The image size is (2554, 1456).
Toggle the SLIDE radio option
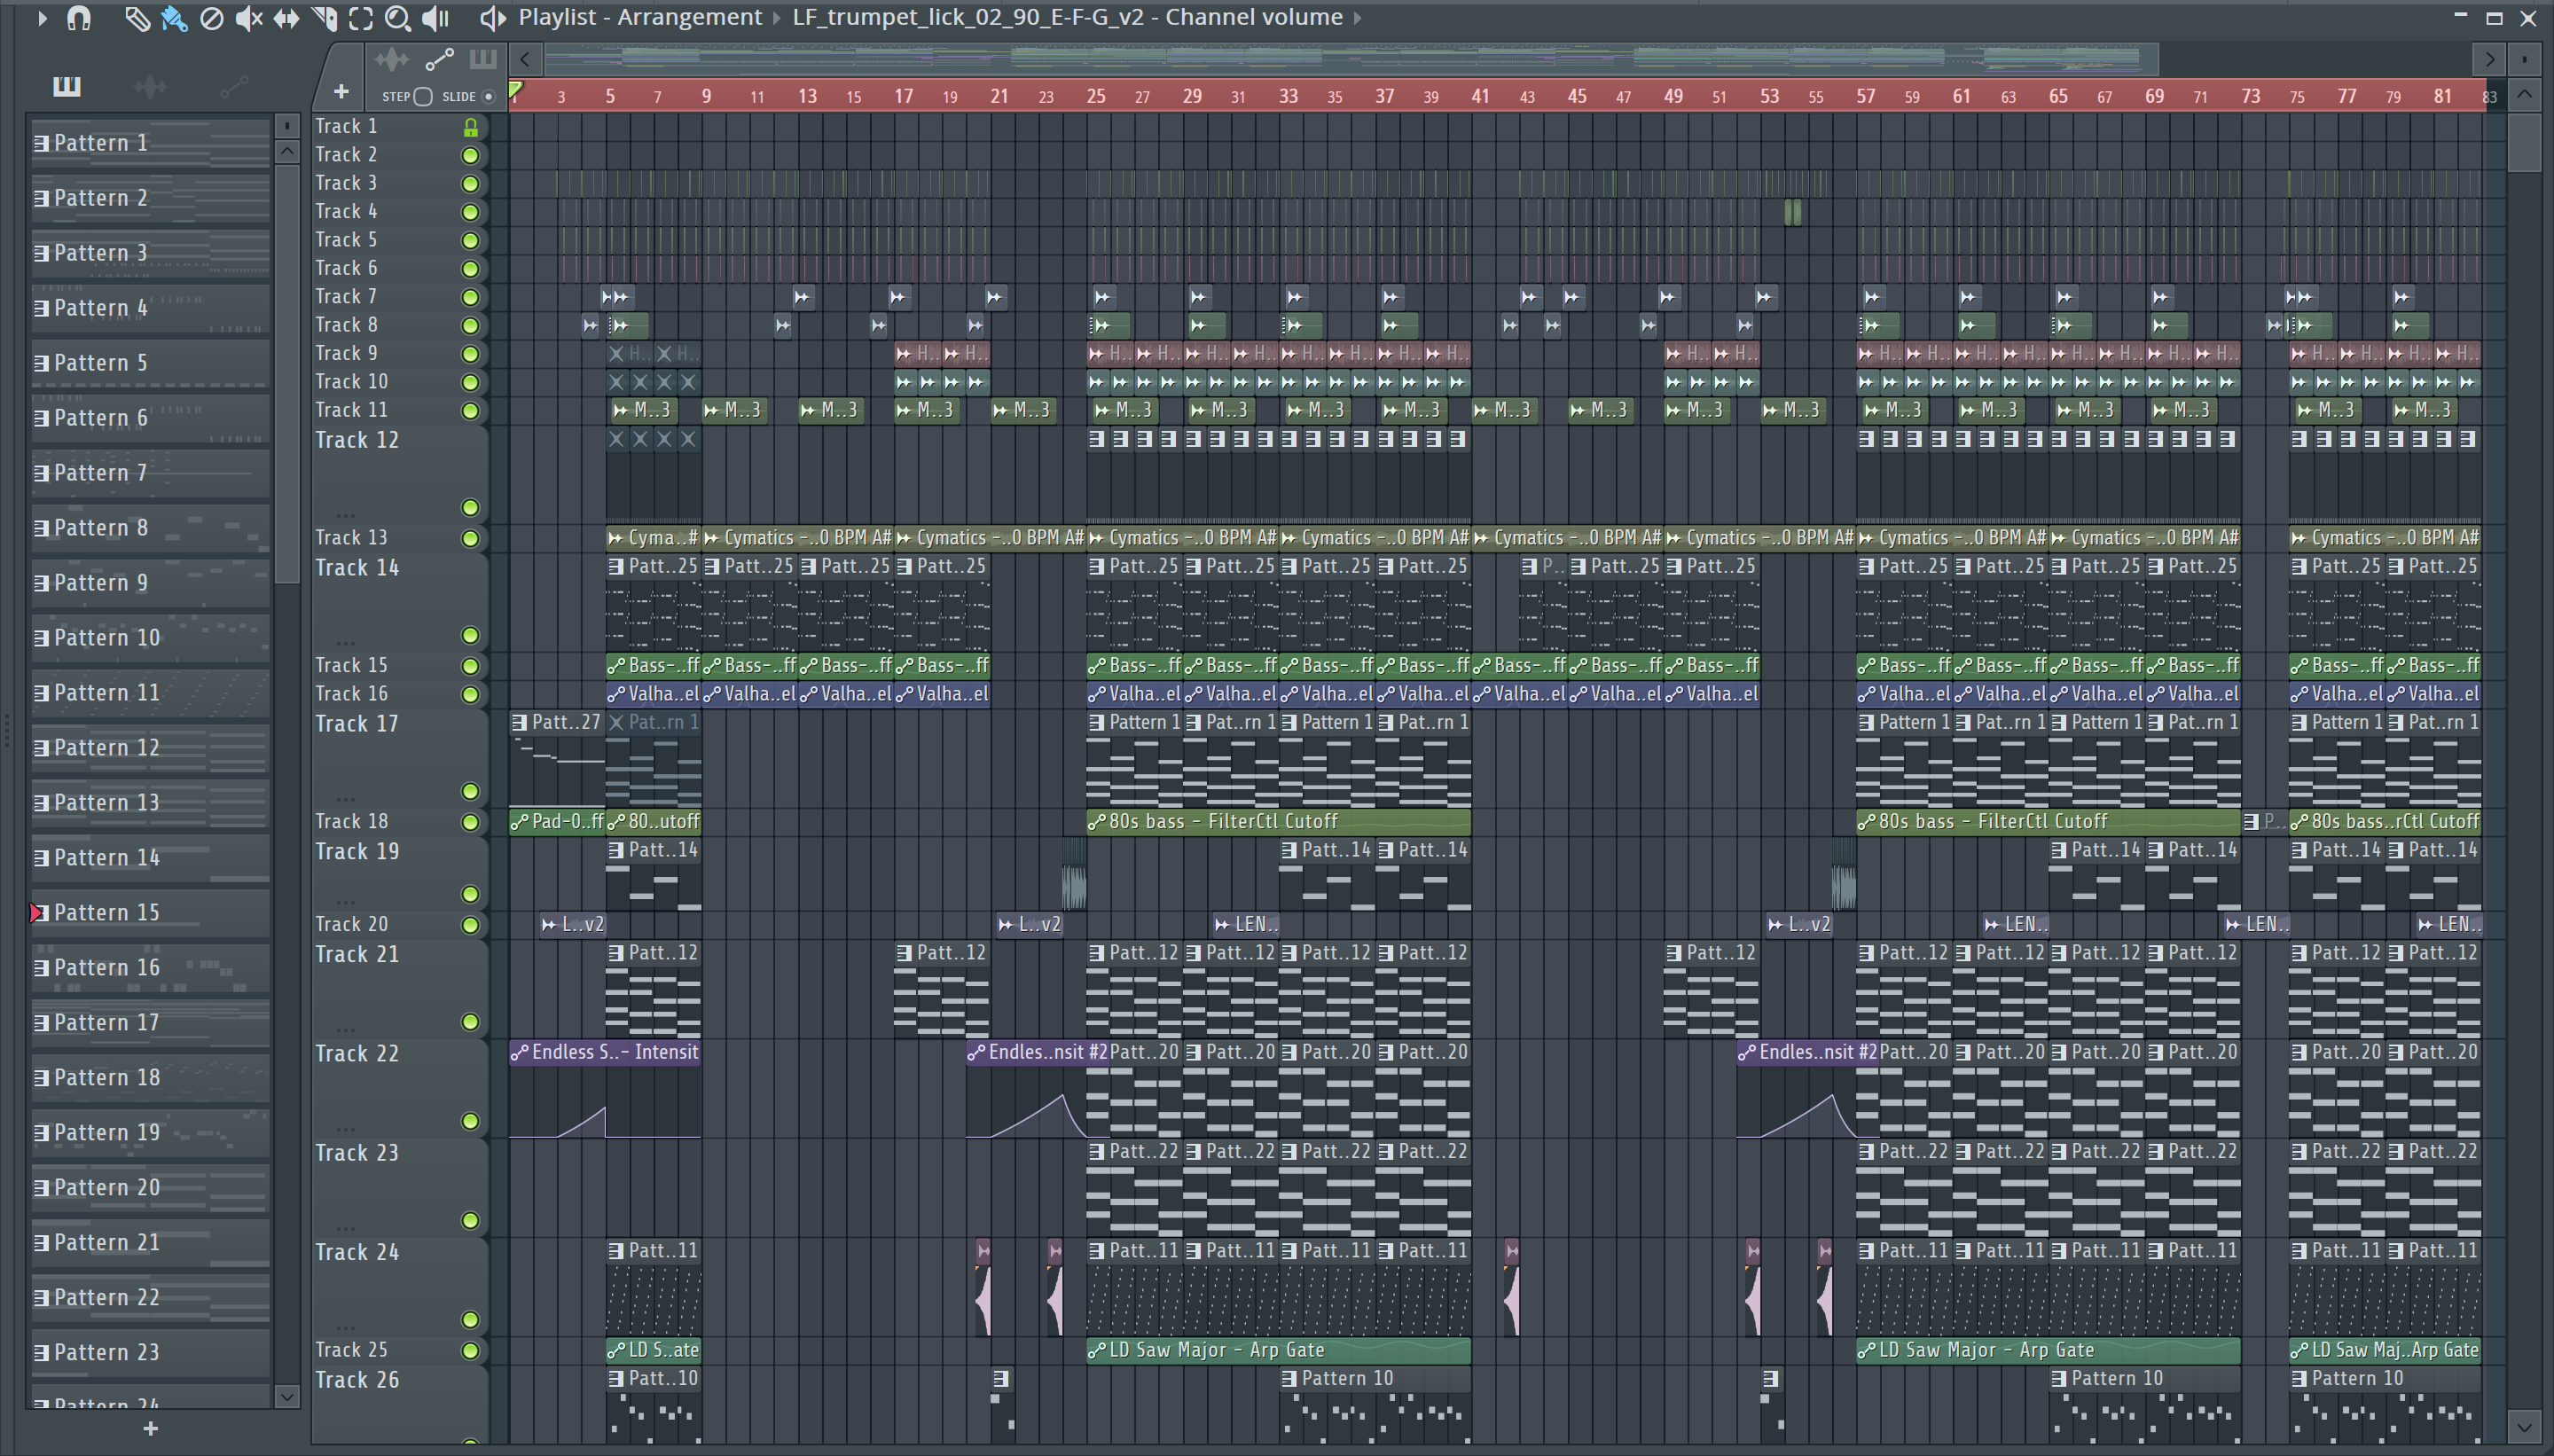point(488,96)
